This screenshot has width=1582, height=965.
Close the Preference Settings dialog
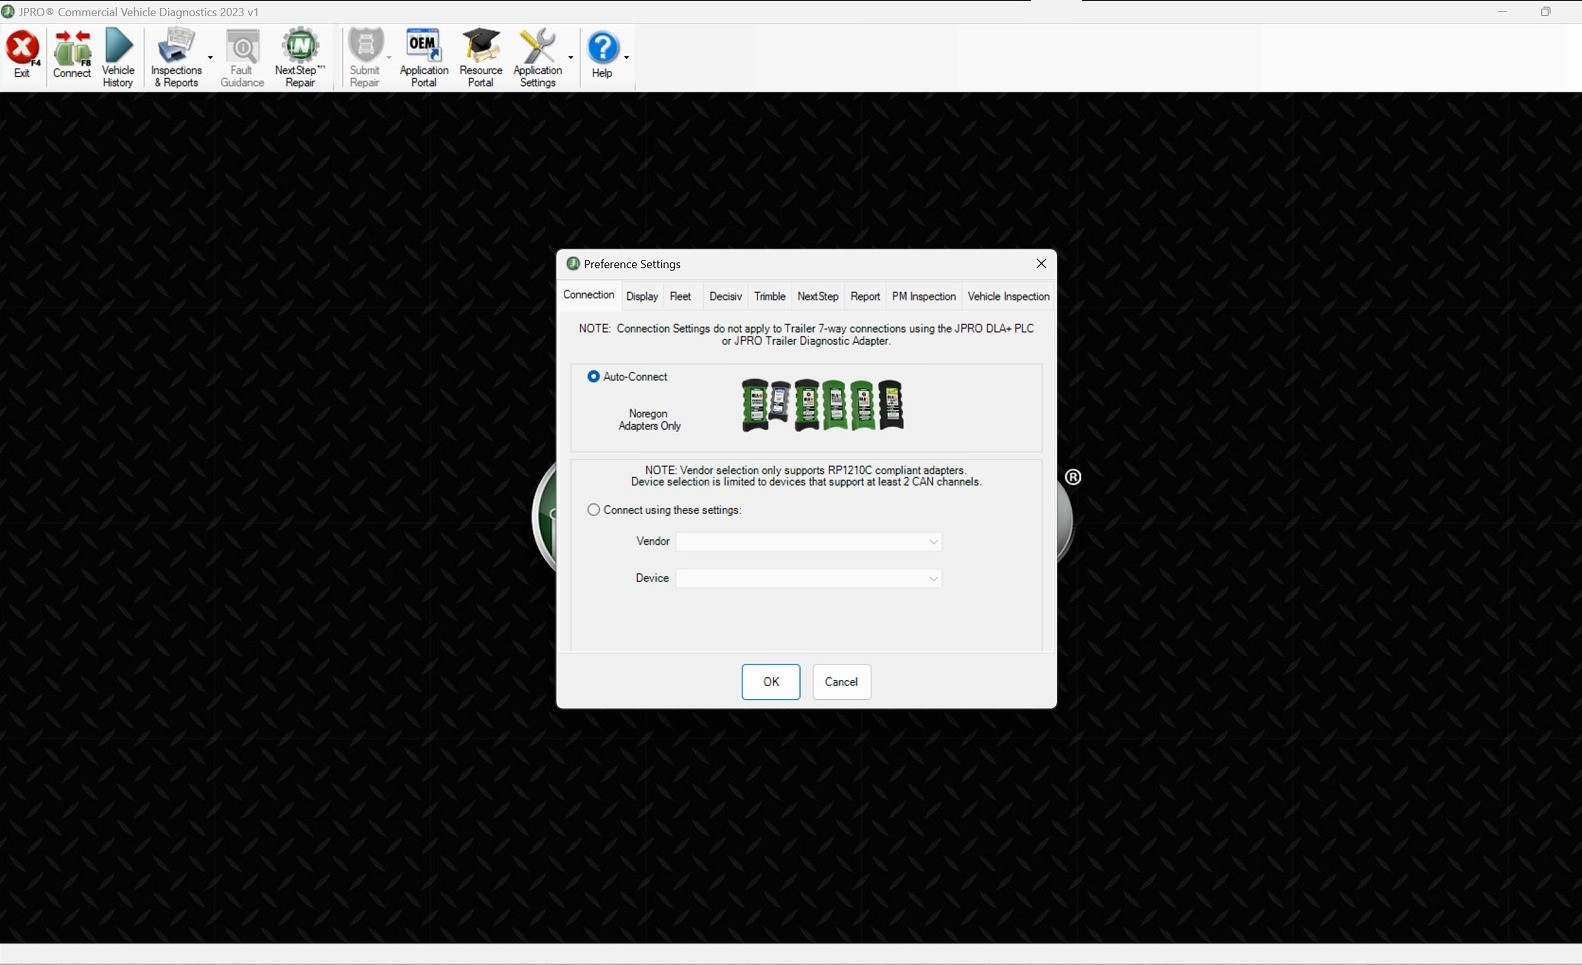click(x=1041, y=264)
